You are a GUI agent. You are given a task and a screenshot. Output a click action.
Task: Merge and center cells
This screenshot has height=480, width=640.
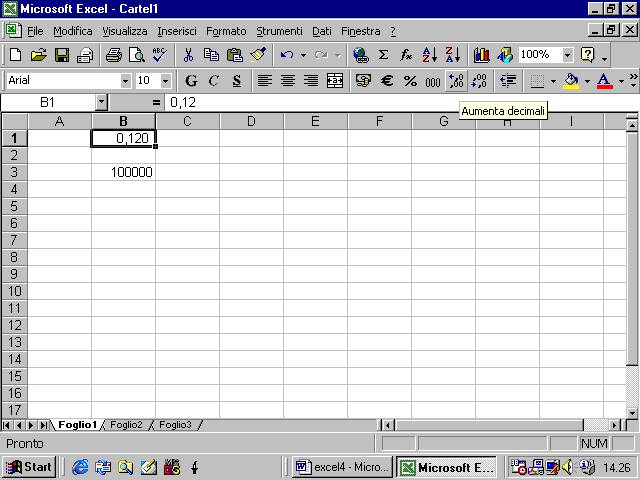(335, 80)
